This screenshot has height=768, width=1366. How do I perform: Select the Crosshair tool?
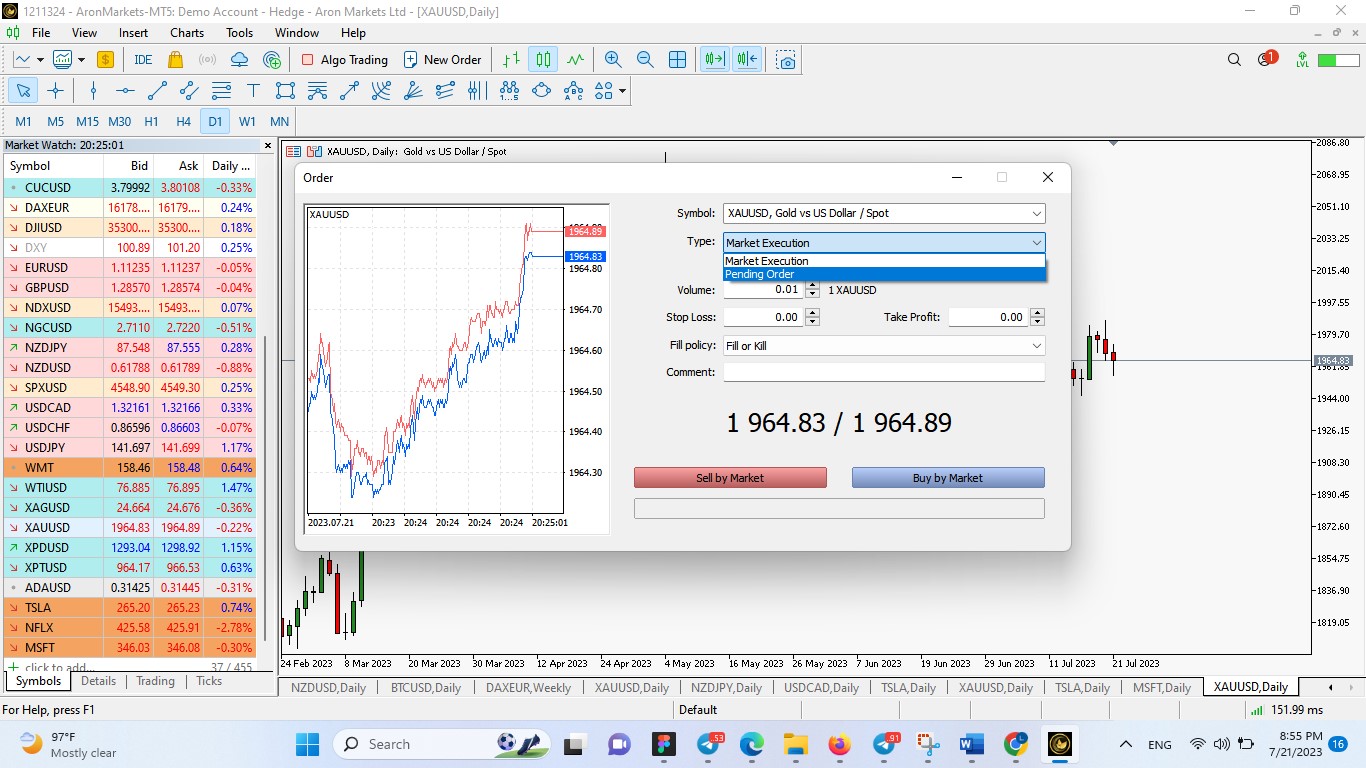click(56, 91)
